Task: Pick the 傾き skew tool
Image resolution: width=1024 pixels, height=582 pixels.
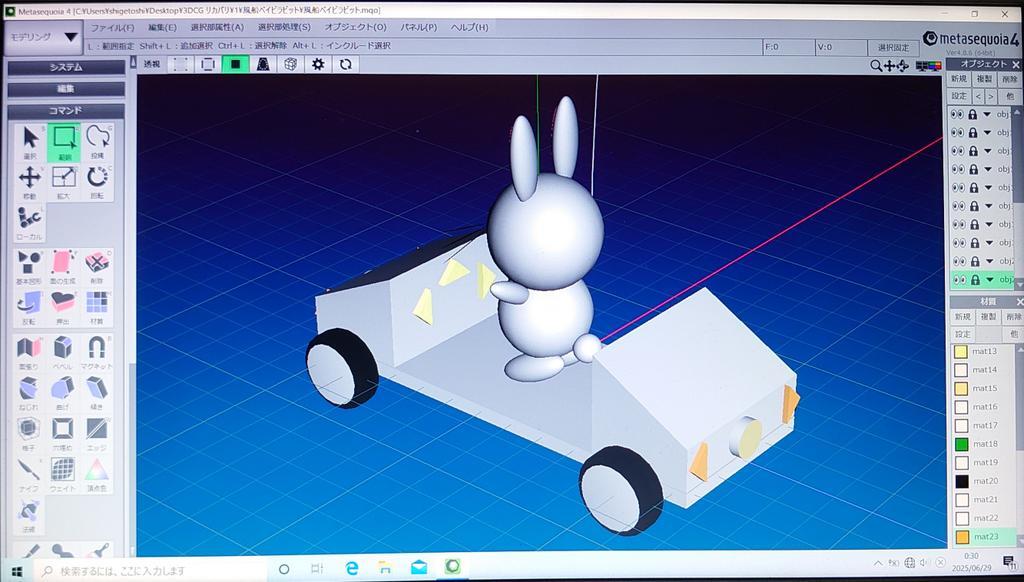Action: 97,393
